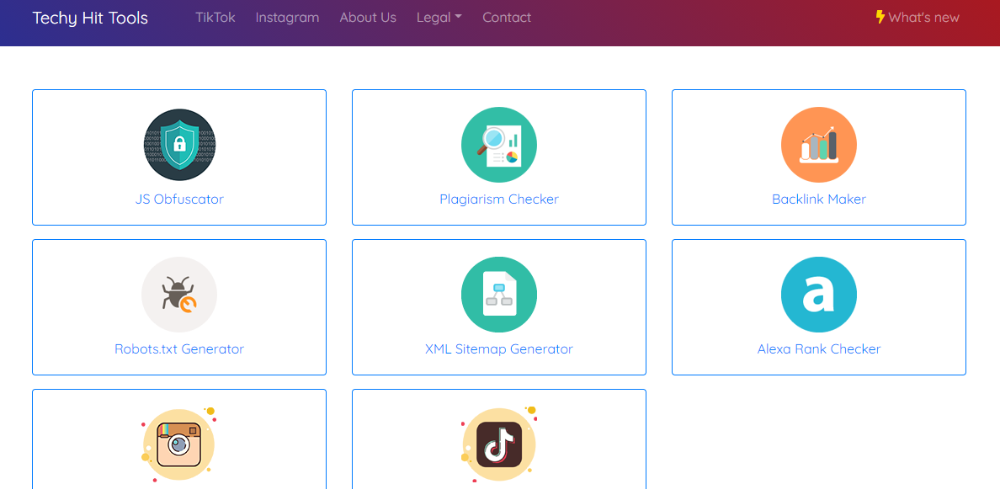Click the lightning bolt icon beside What's new

(880, 17)
